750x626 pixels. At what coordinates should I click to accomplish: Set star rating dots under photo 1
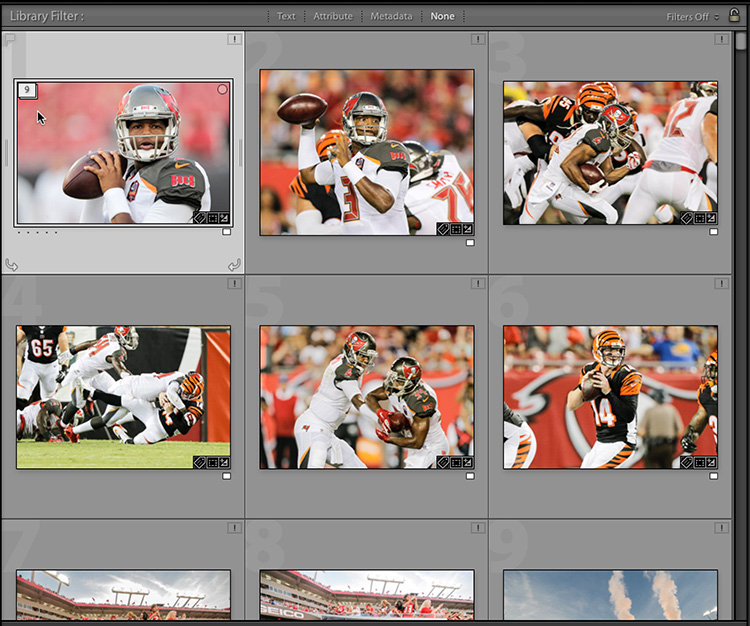(x=37, y=233)
